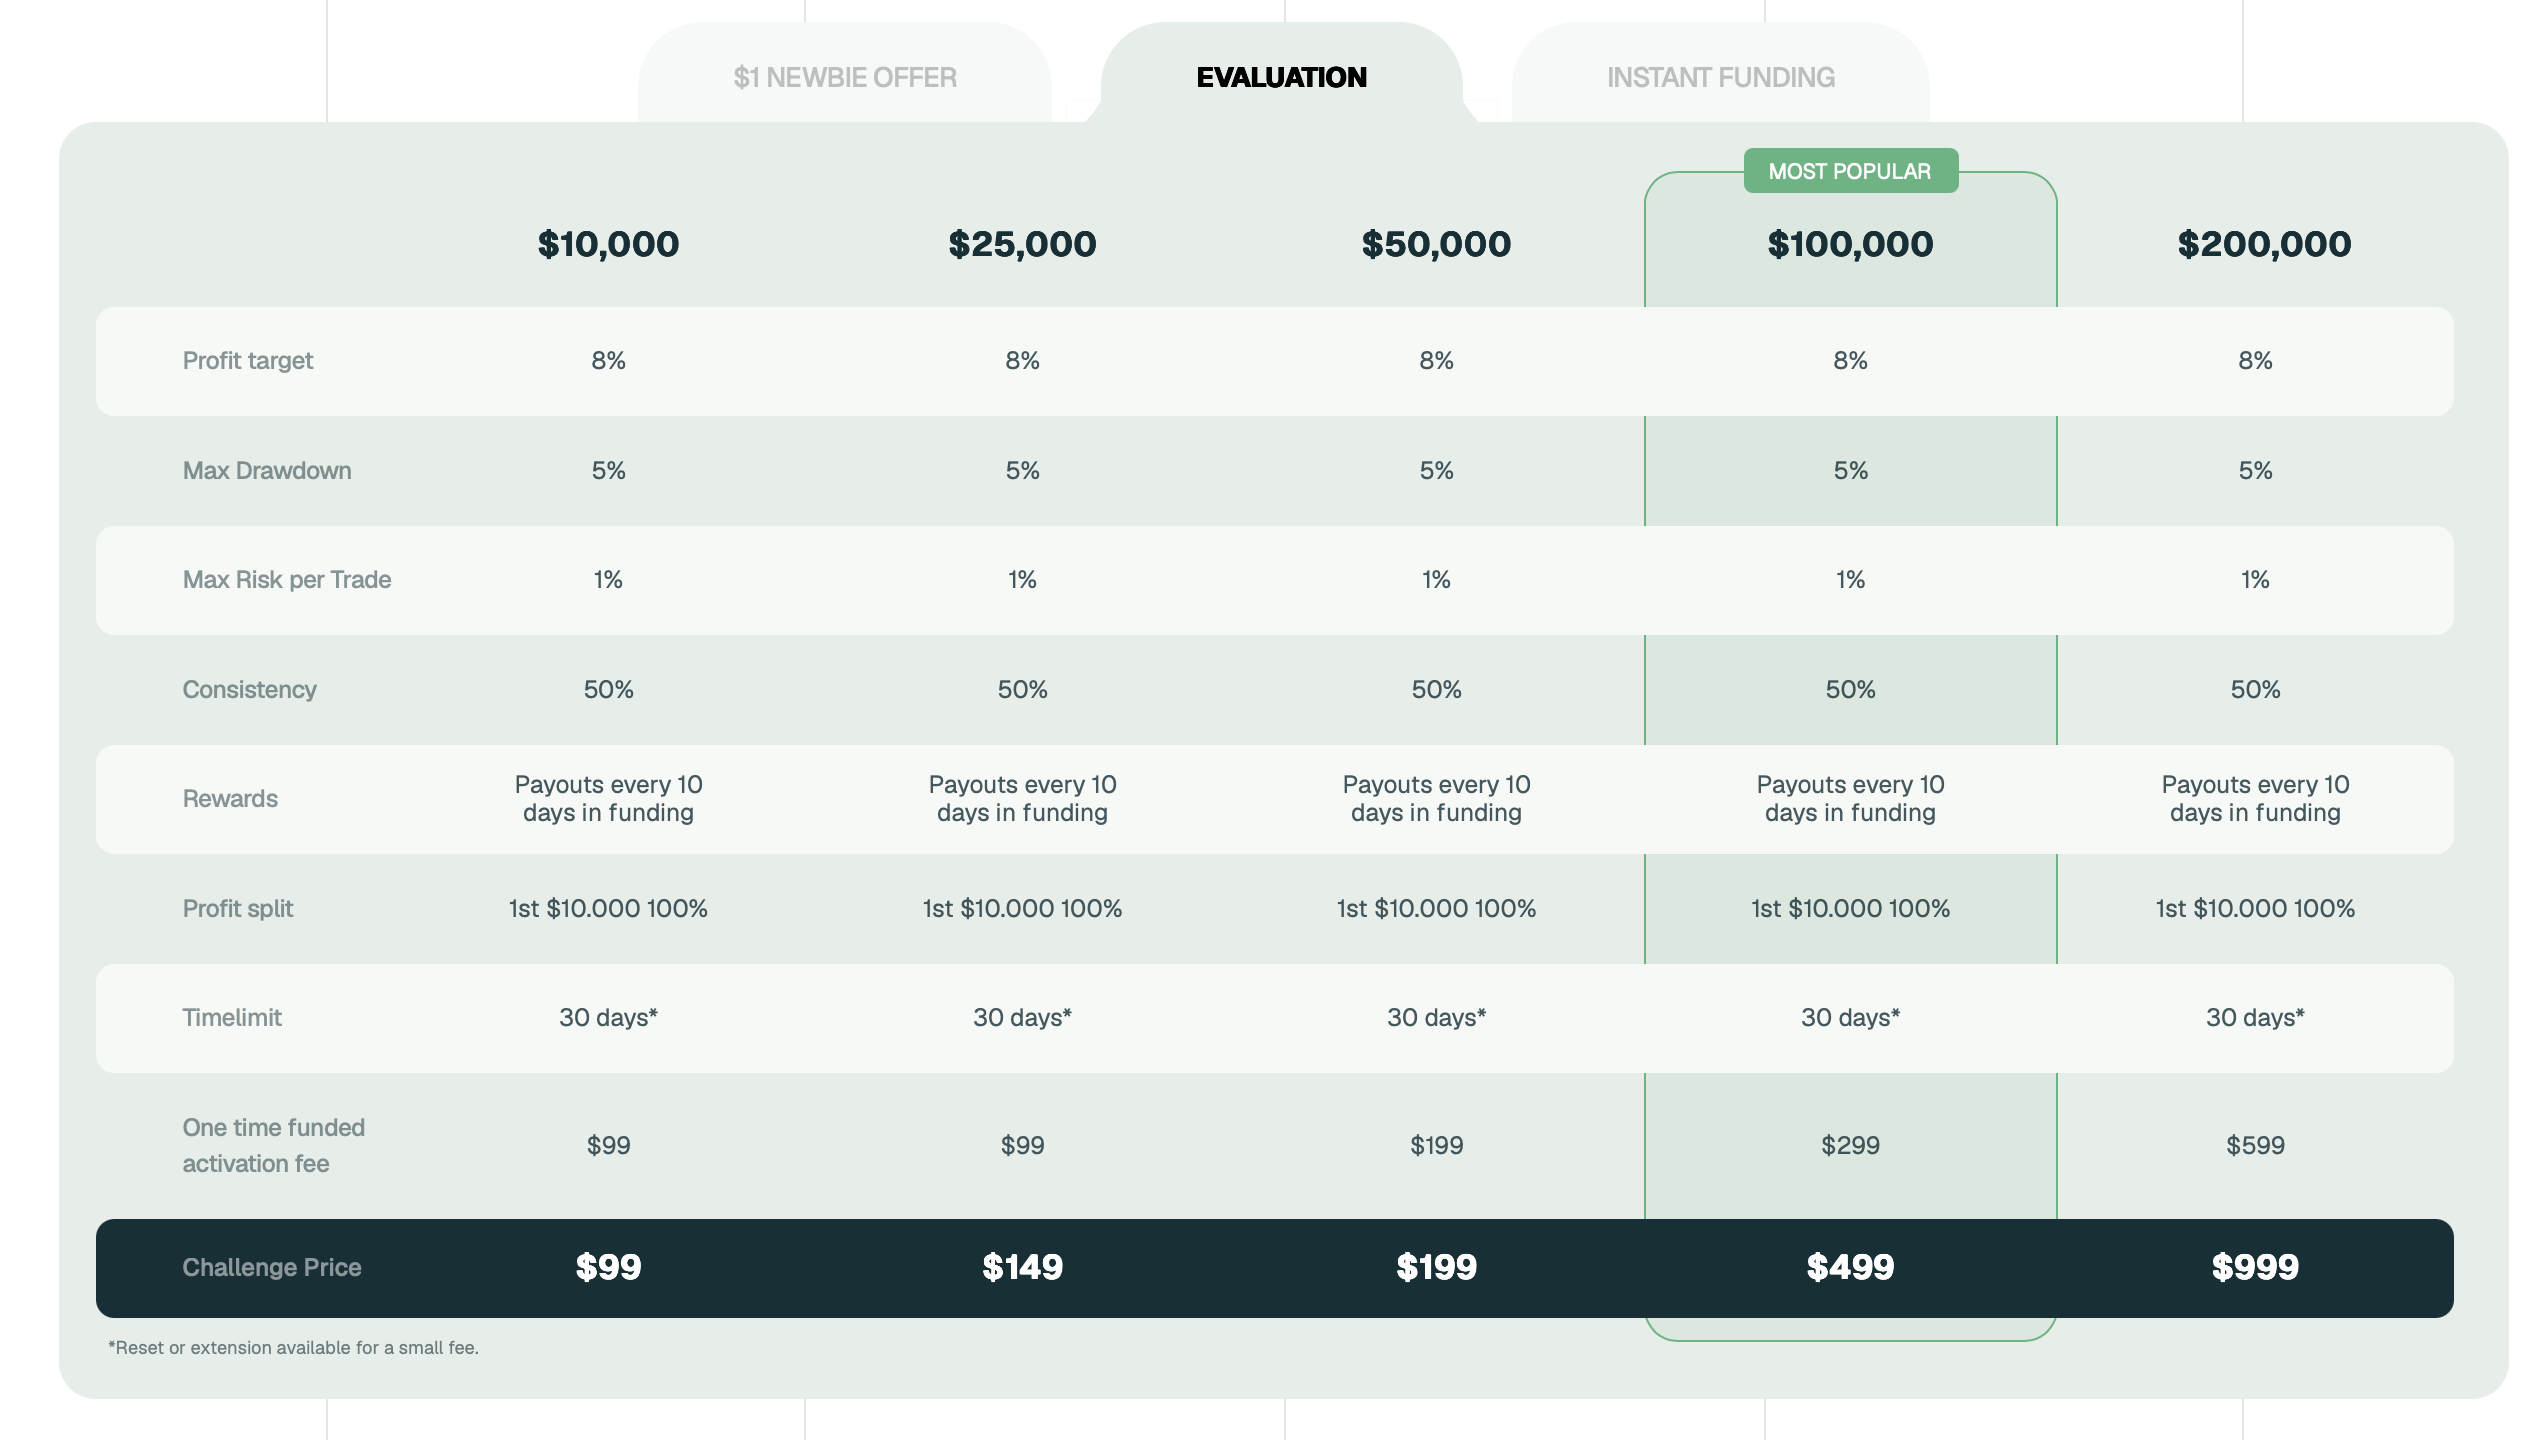
Task: Choose the $50,000 account option
Action: (x=1434, y=243)
